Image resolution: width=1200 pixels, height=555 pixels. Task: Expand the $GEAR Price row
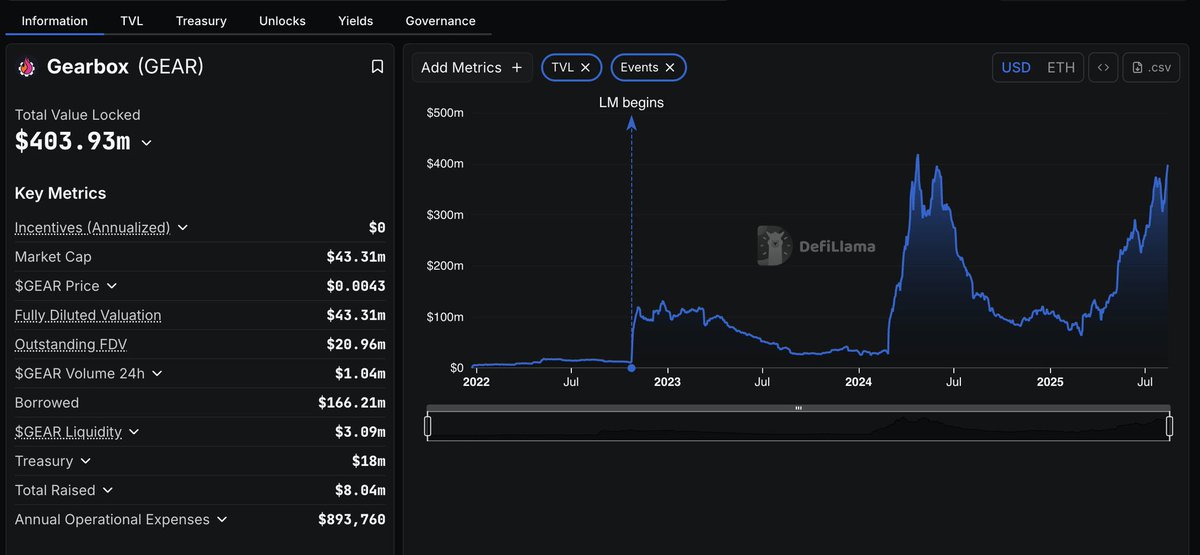[x=112, y=286]
